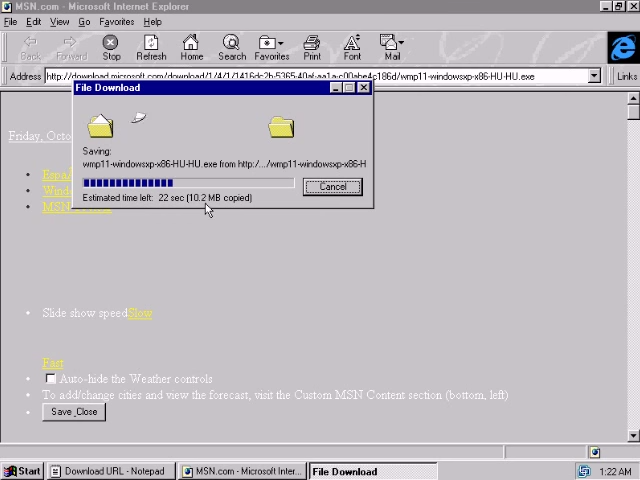Click the 1:22 AM tray clock

pyautogui.click(x=616, y=472)
